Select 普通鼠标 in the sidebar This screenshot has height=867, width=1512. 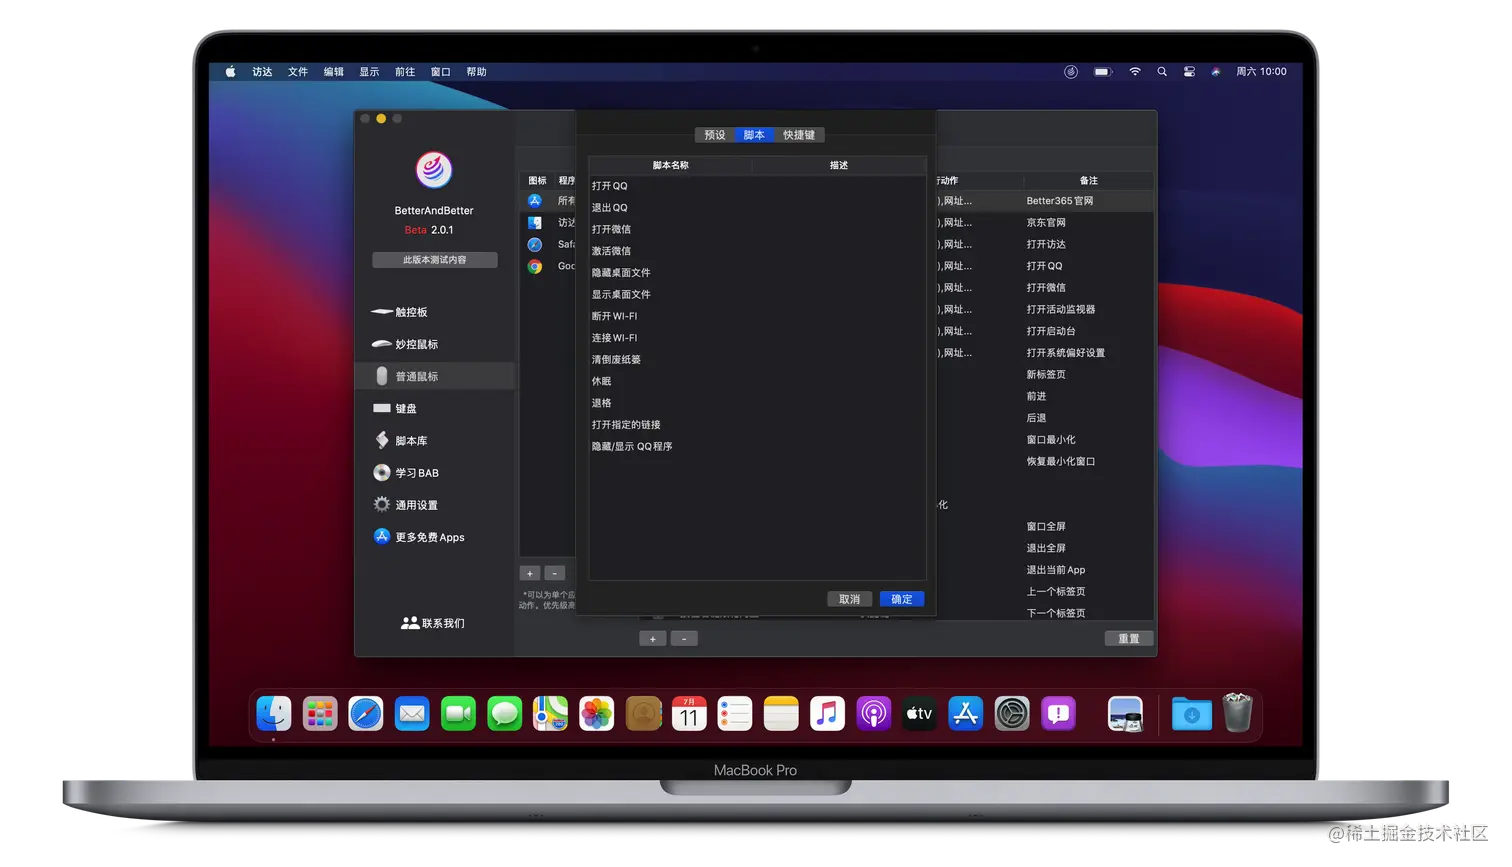(434, 376)
